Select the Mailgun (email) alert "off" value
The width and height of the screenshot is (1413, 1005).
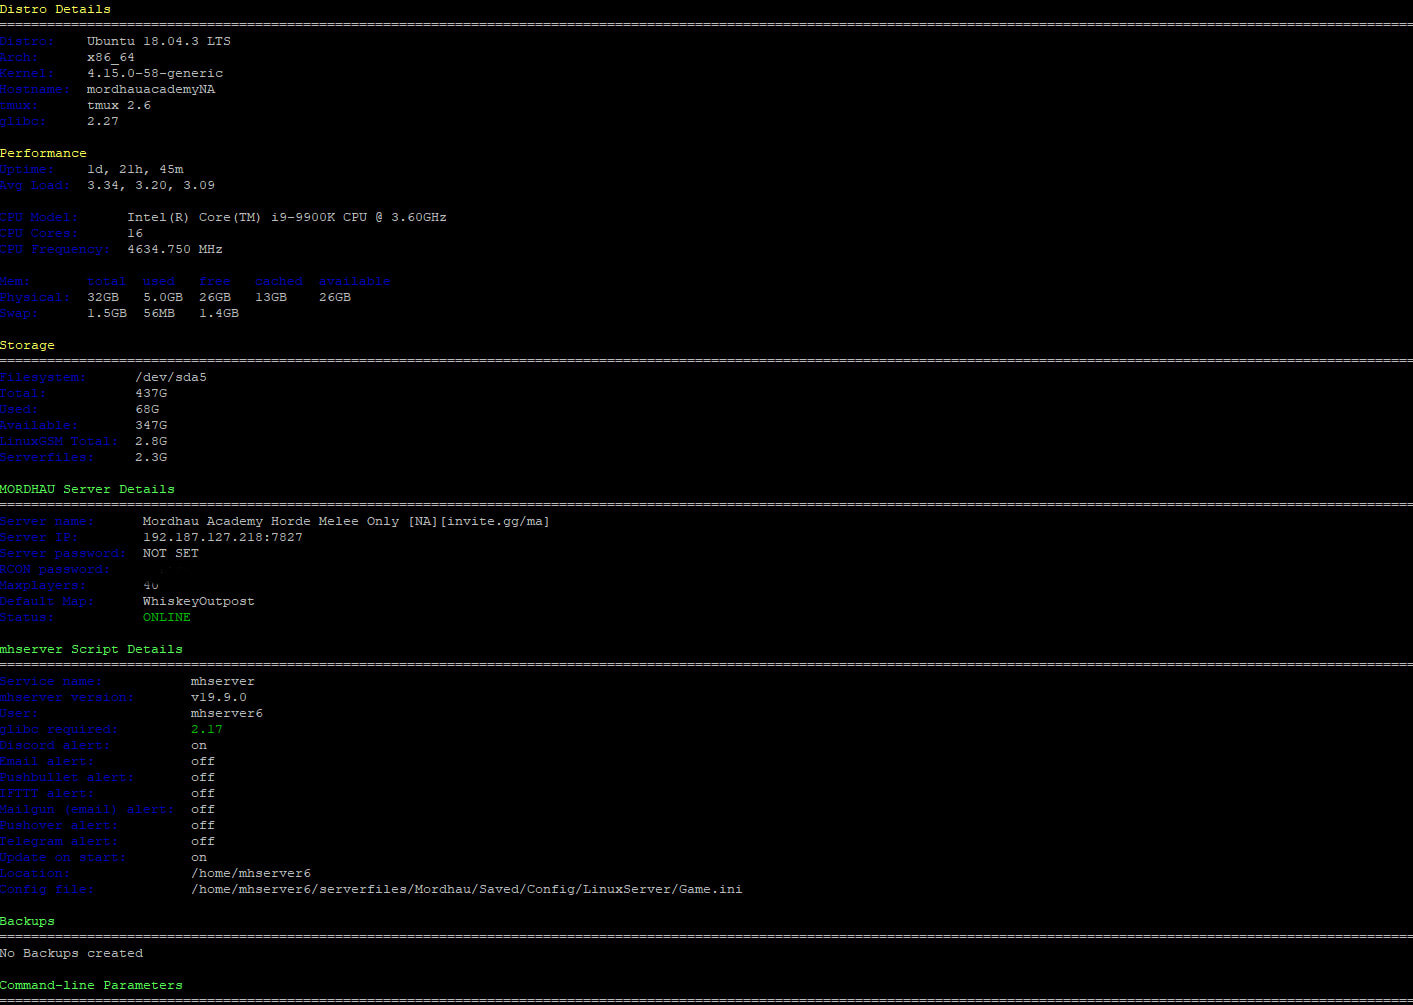click(x=203, y=809)
